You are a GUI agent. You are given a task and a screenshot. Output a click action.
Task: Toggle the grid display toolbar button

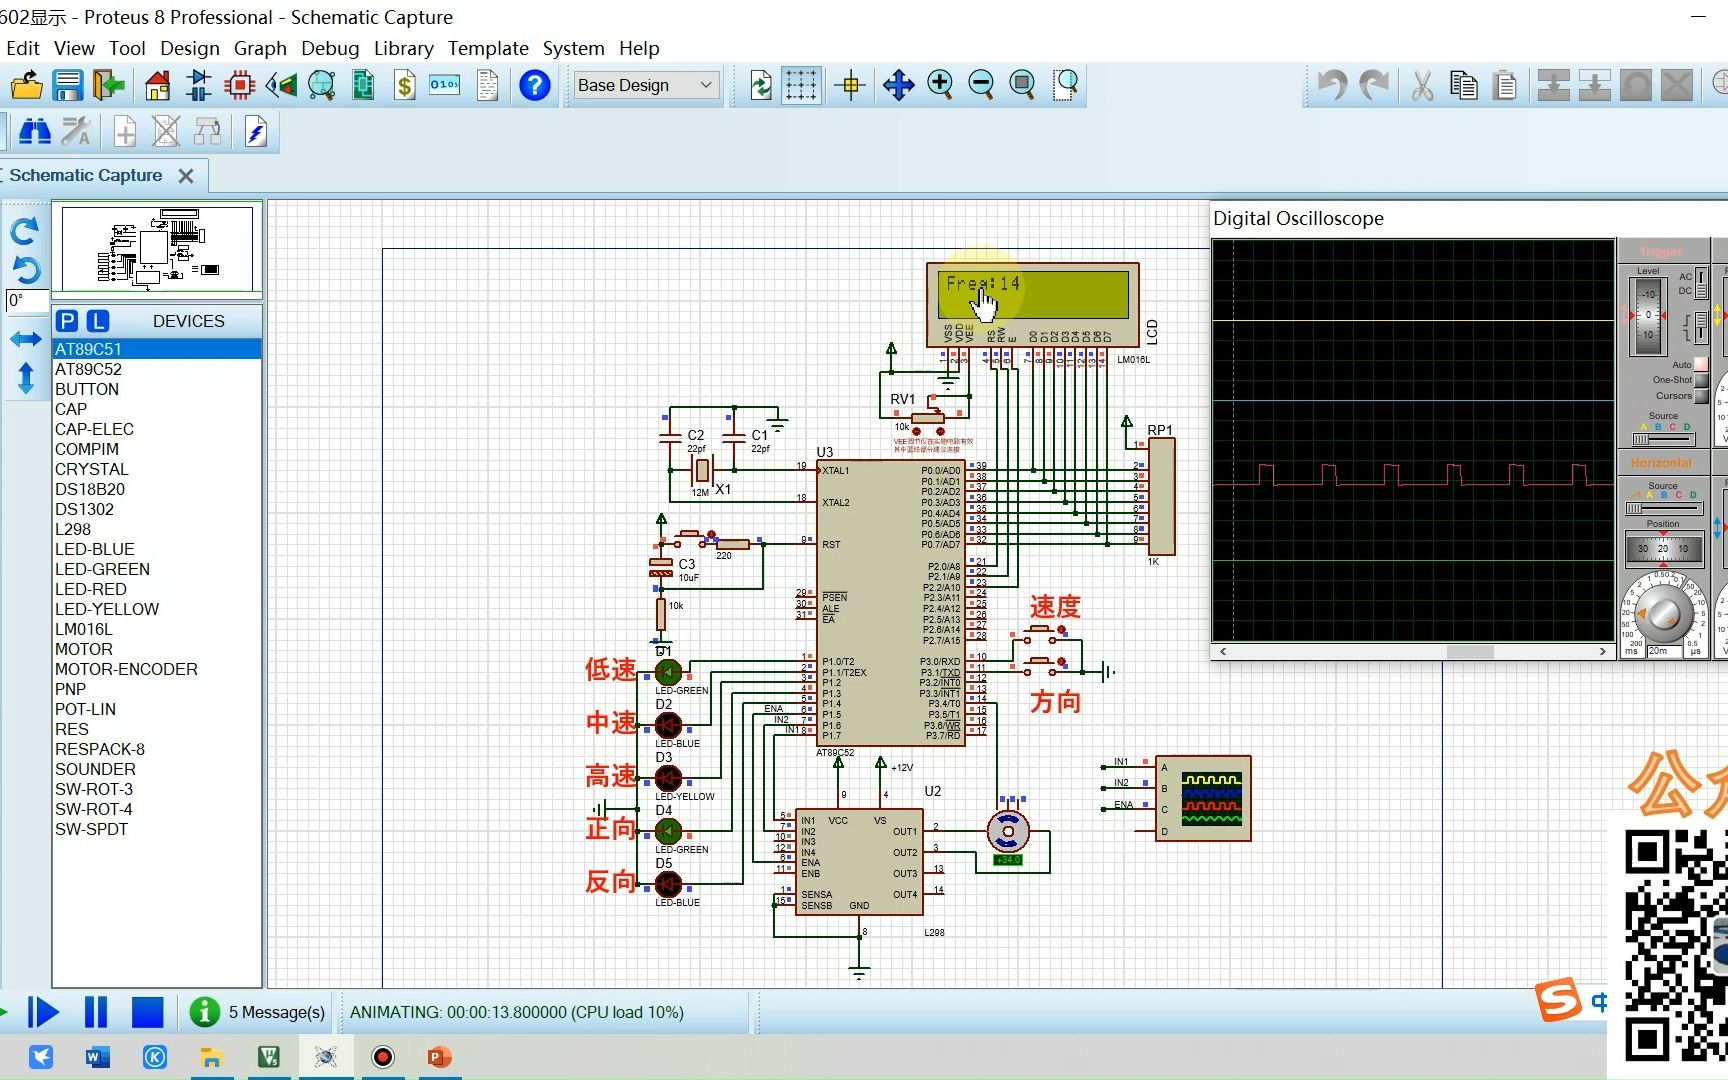coord(801,86)
